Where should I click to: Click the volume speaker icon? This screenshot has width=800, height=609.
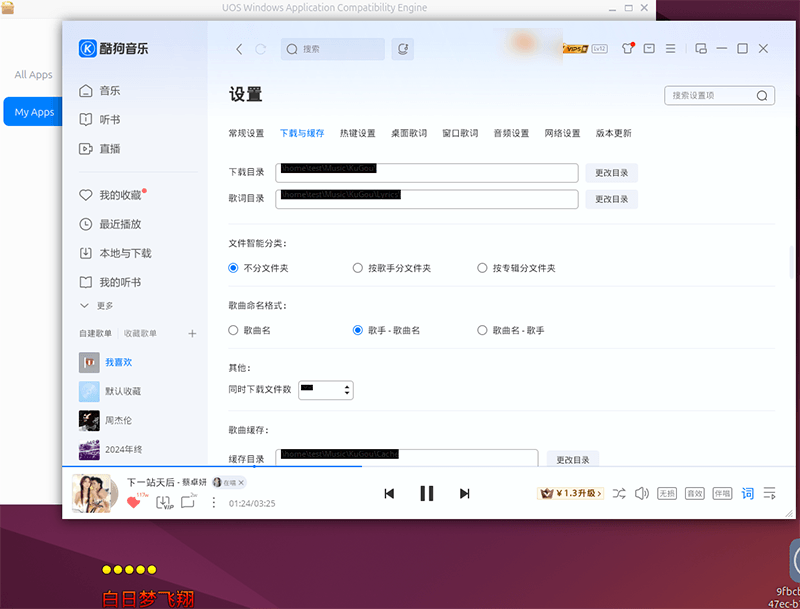click(x=642, y=493)
